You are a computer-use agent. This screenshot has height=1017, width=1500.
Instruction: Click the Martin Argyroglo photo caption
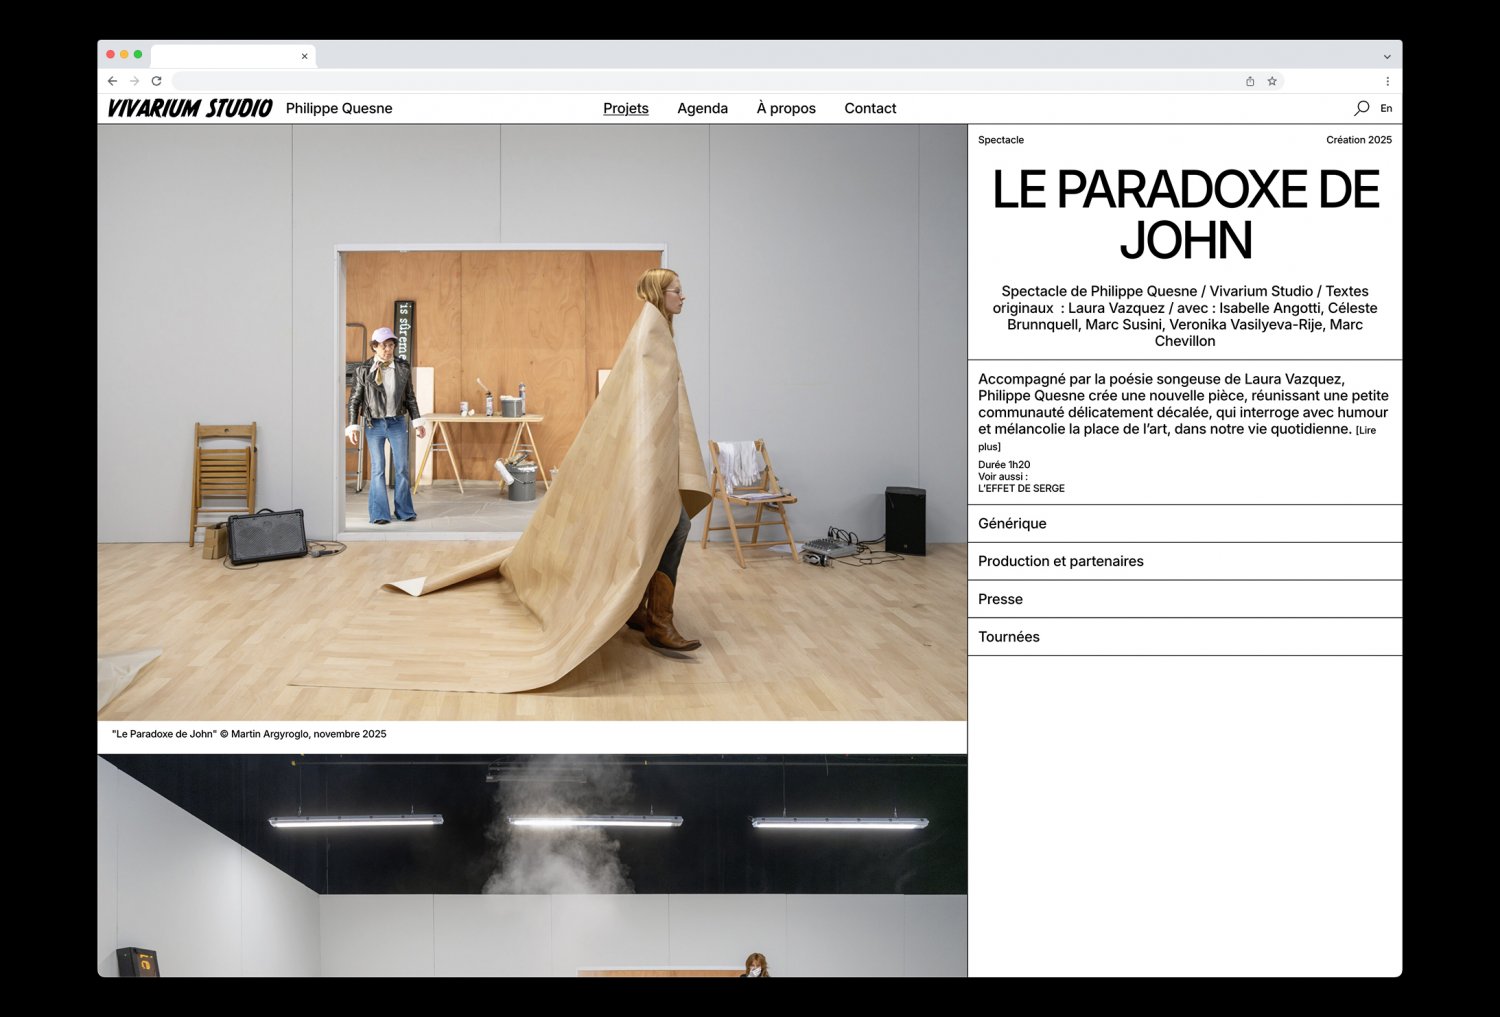pos(249,734)
